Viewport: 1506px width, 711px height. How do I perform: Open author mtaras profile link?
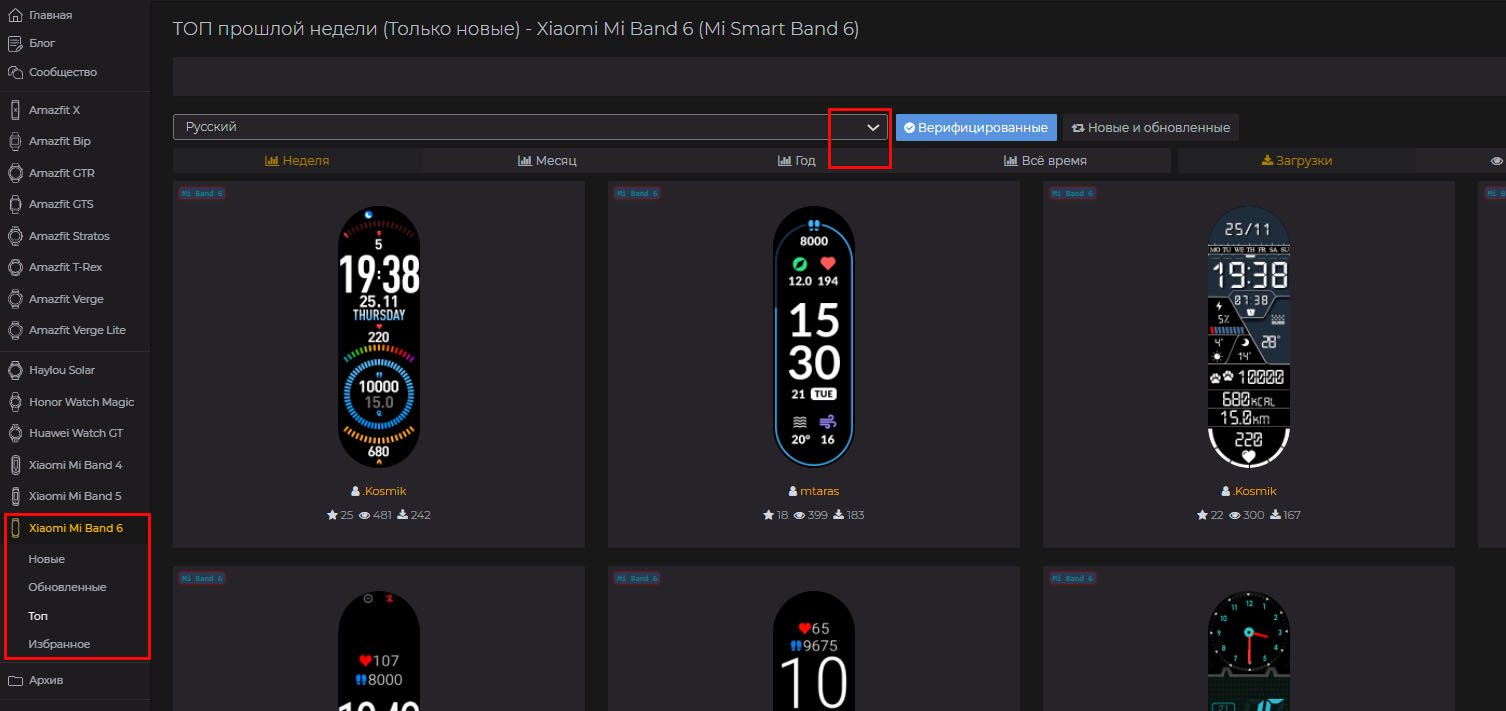pos(820,491)
